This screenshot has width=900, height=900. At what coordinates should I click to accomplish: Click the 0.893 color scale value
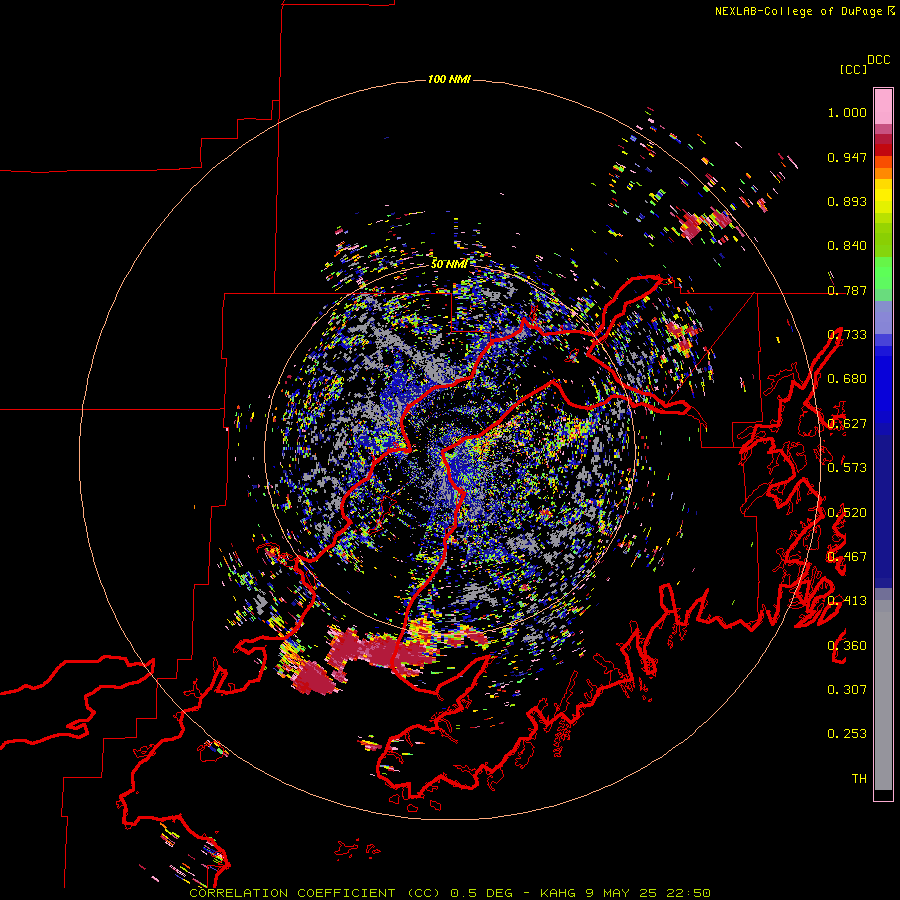click(847, 201)
